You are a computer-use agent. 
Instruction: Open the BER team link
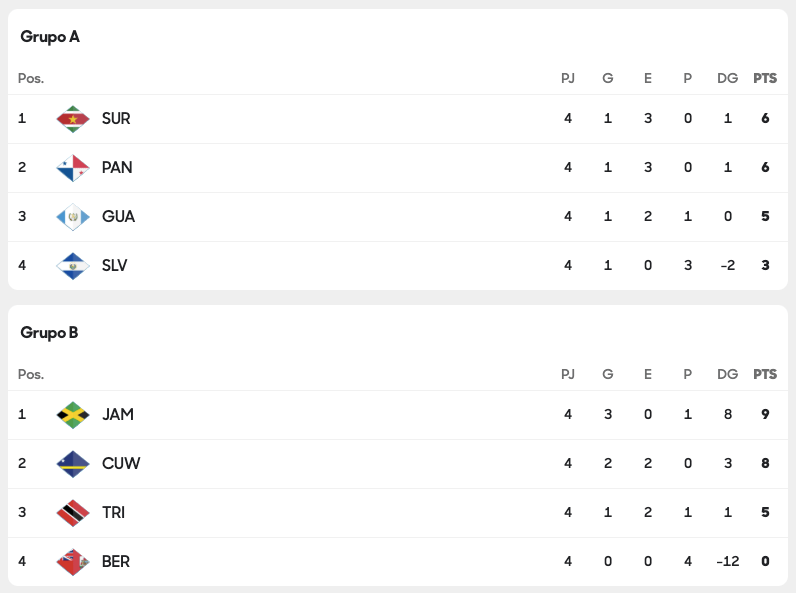pos(116,561)
